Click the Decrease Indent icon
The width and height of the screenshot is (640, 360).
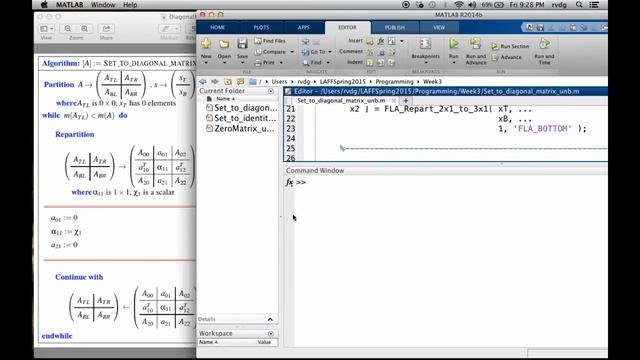tap(391, 62)
